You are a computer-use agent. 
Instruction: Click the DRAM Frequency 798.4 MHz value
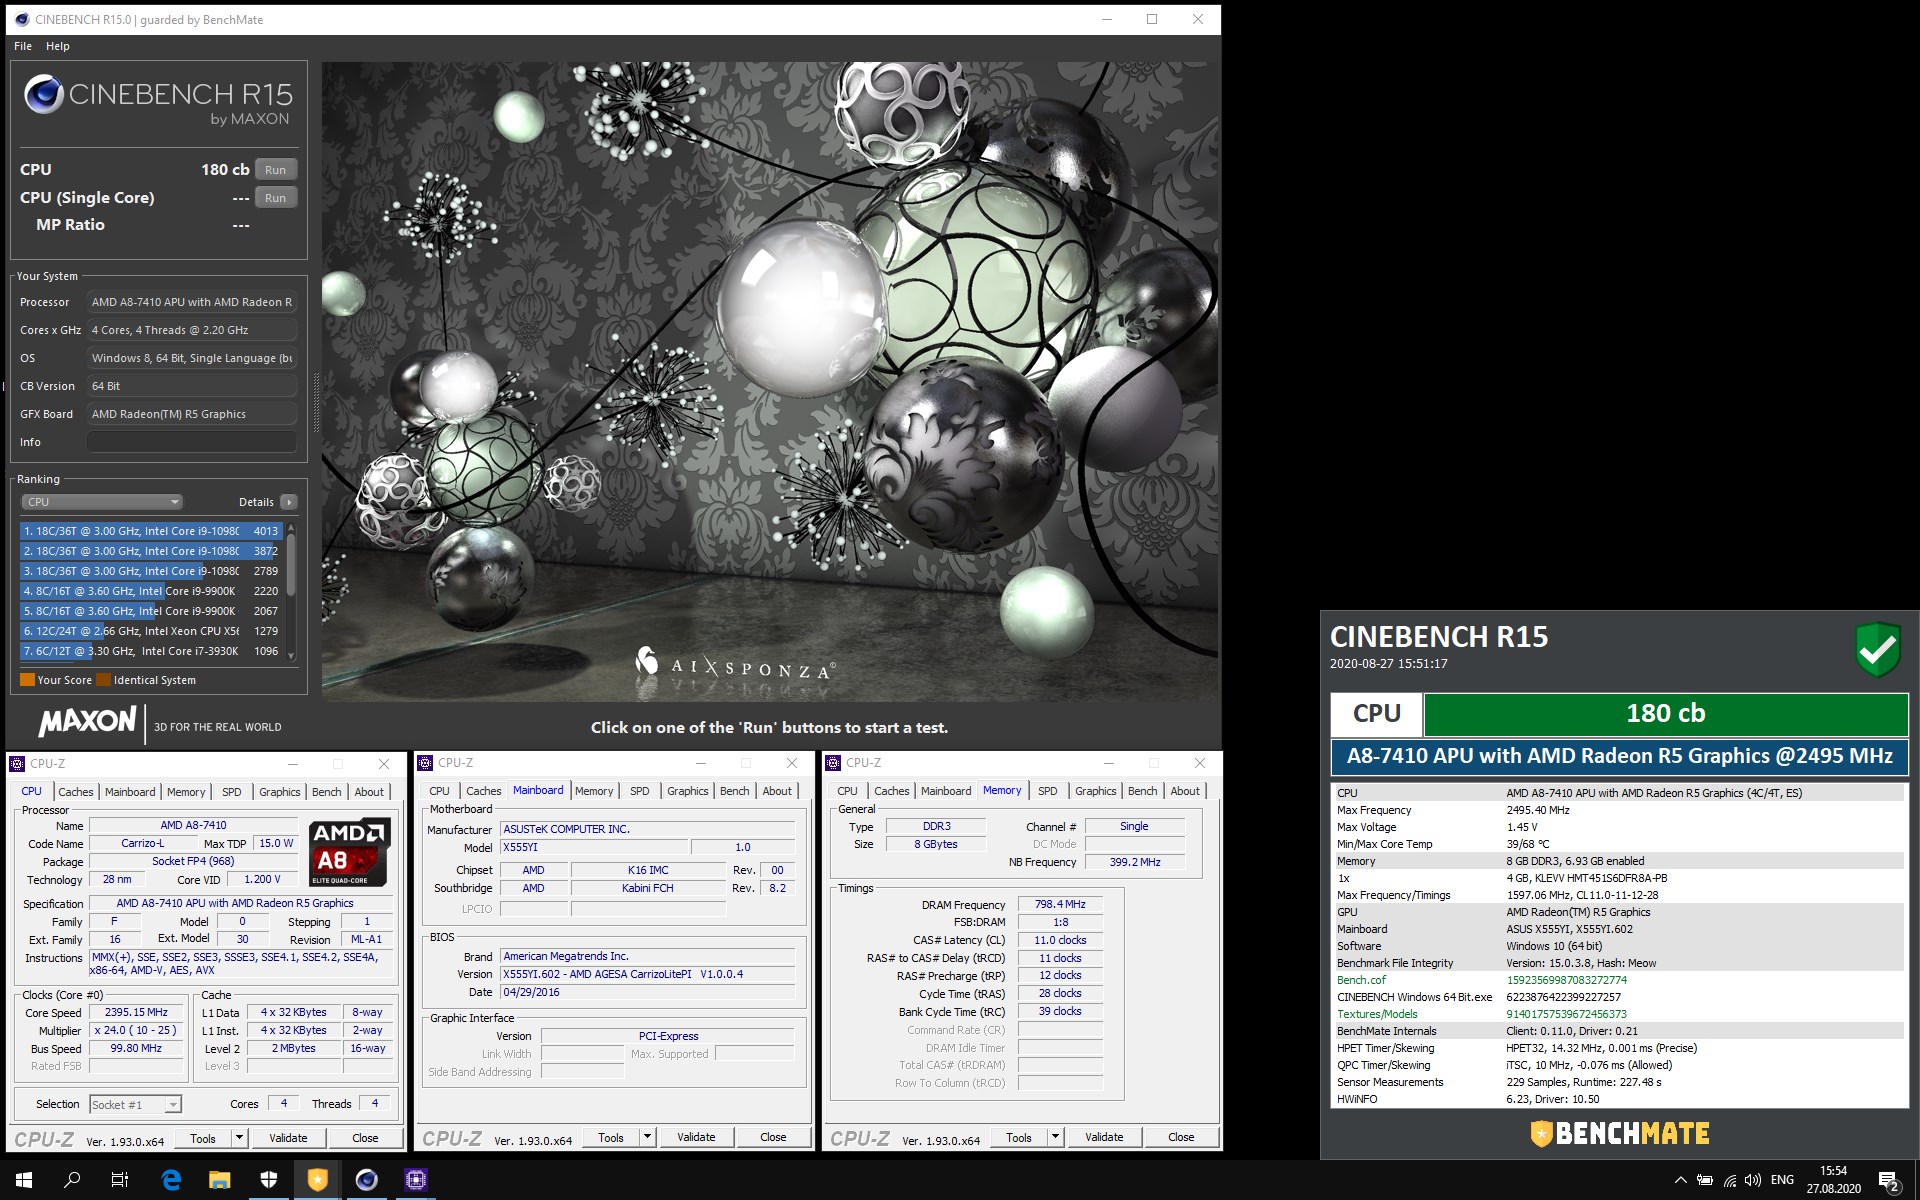point(1060,904)
